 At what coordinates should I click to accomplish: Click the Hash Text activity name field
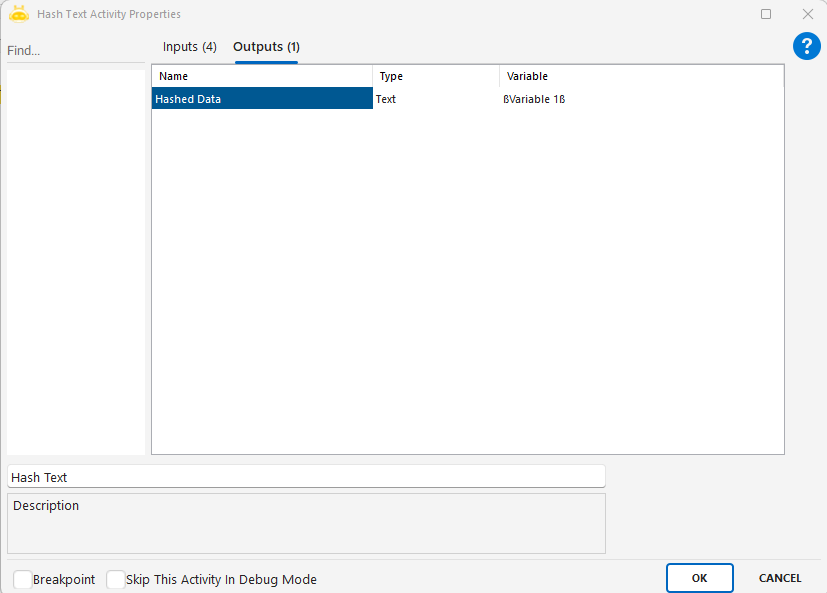tap(306, 477)
